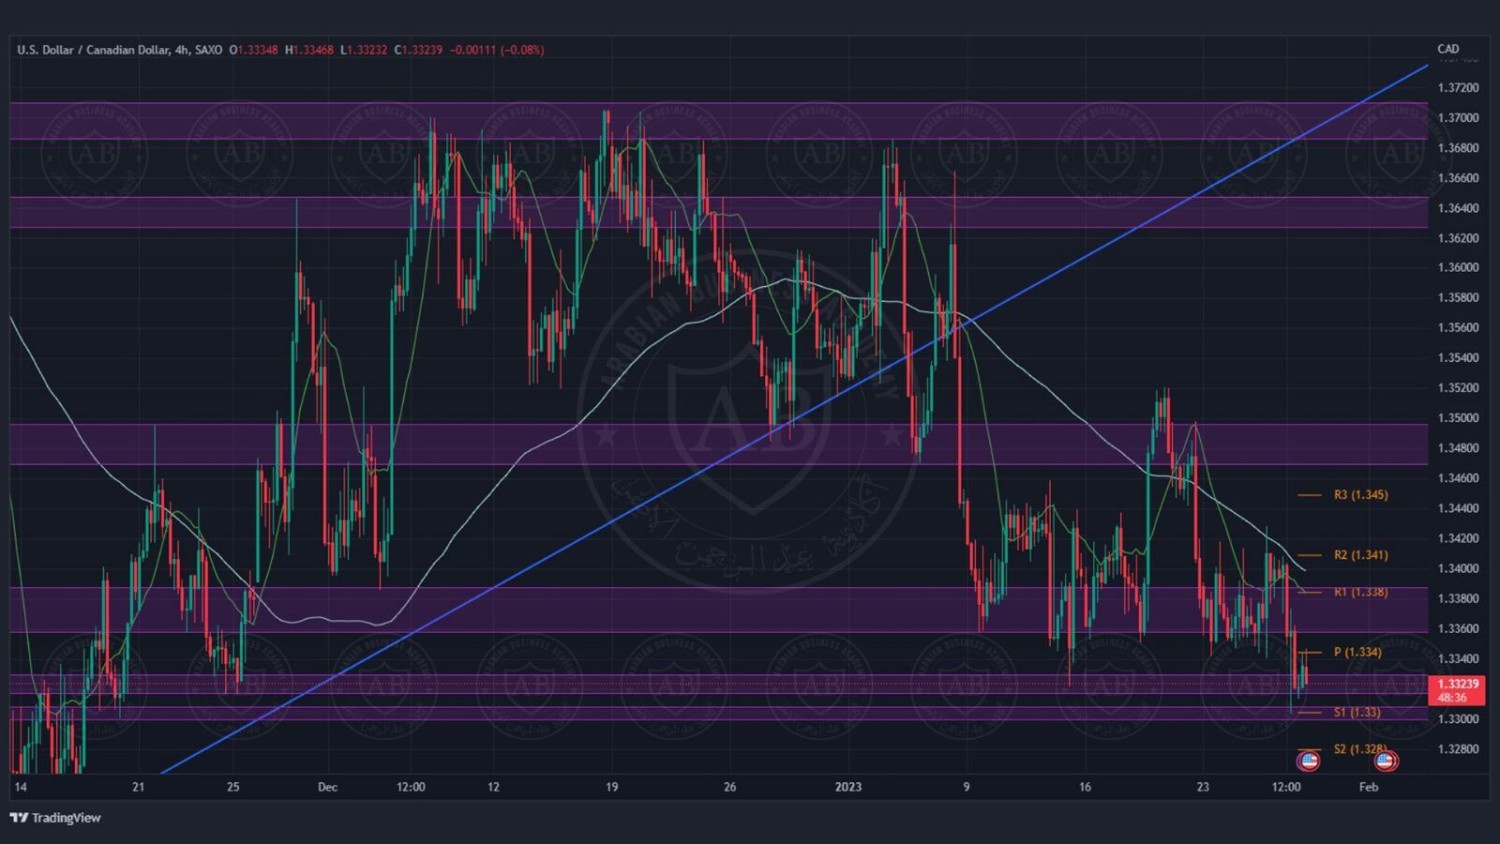Select the S1 (1.33) pivot label
1500x844 pixels.
pos(1356,712)
